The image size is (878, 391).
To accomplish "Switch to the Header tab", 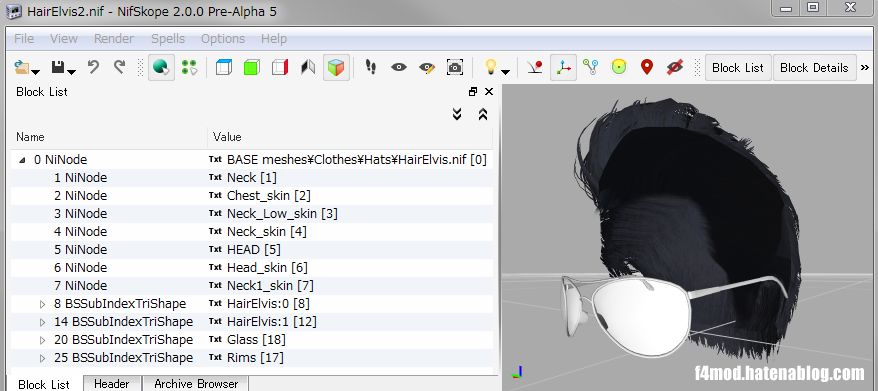I will 111,384.
